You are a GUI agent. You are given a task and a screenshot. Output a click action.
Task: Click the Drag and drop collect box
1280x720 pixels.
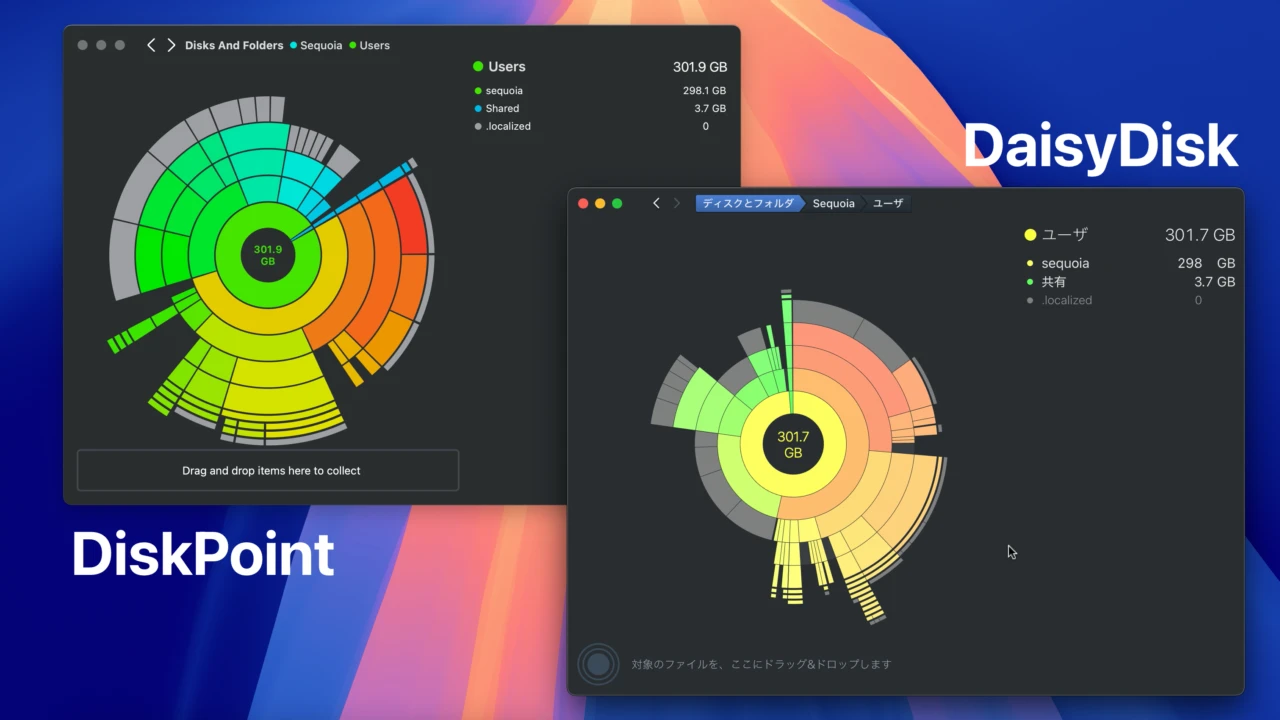click(268, 470)
